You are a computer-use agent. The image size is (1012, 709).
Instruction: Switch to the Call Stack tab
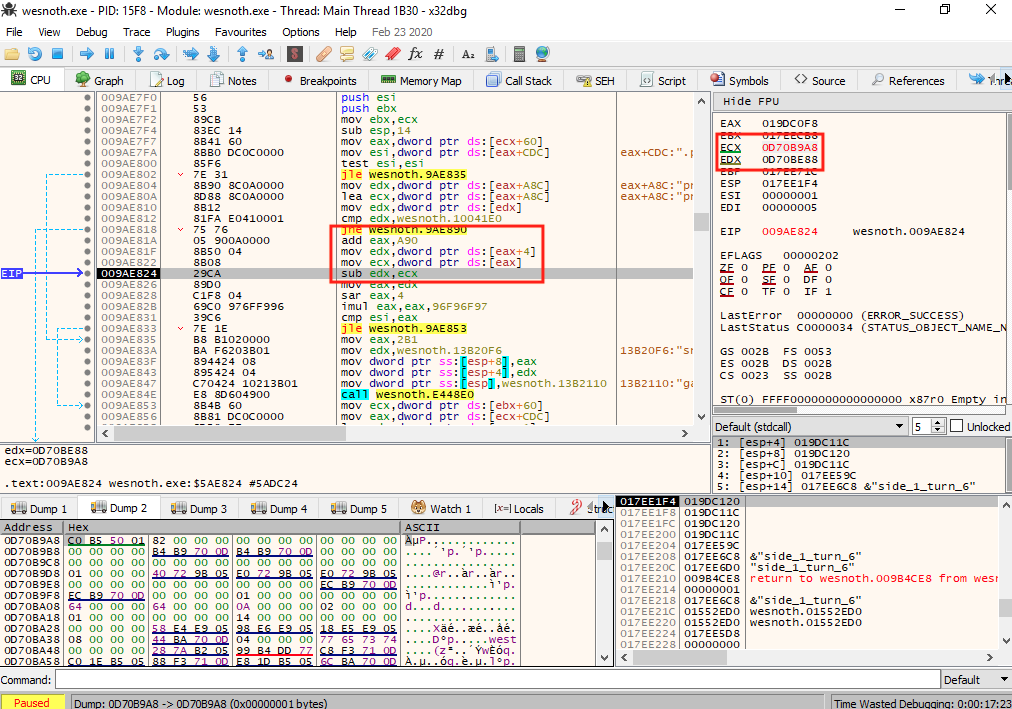tap(519, 81)
